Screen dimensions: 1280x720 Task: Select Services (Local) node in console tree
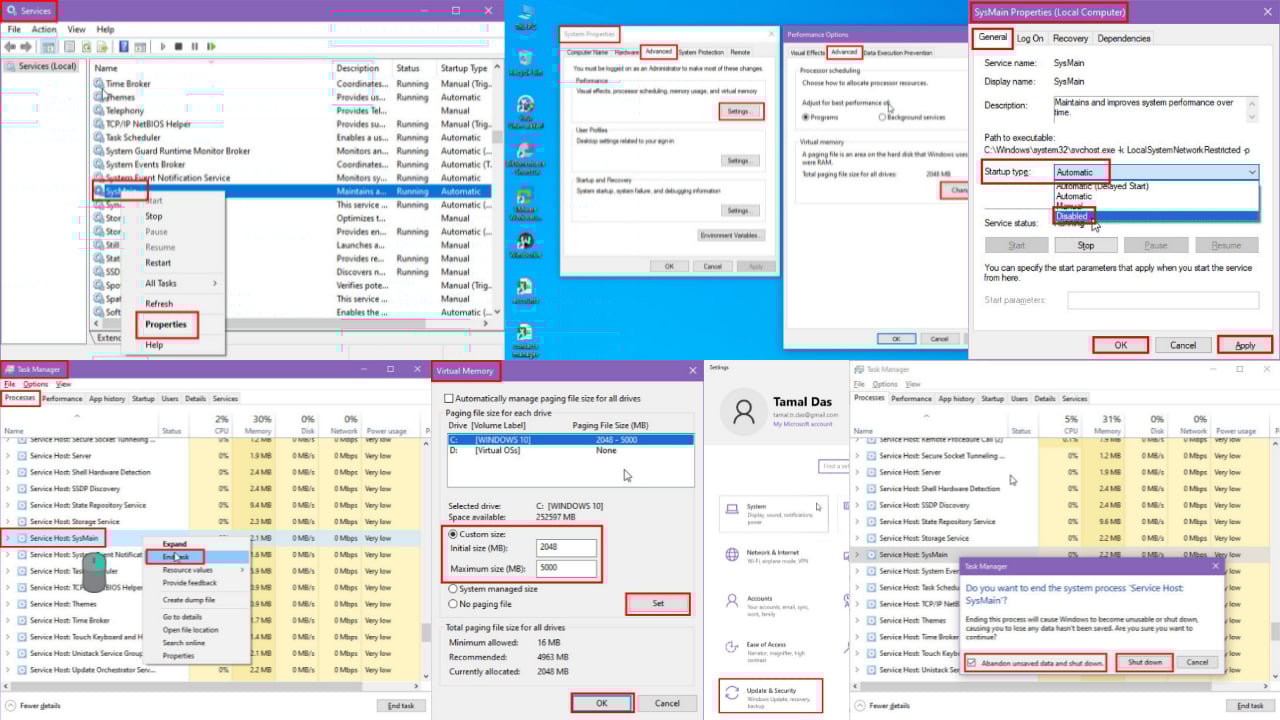(40, 67)
